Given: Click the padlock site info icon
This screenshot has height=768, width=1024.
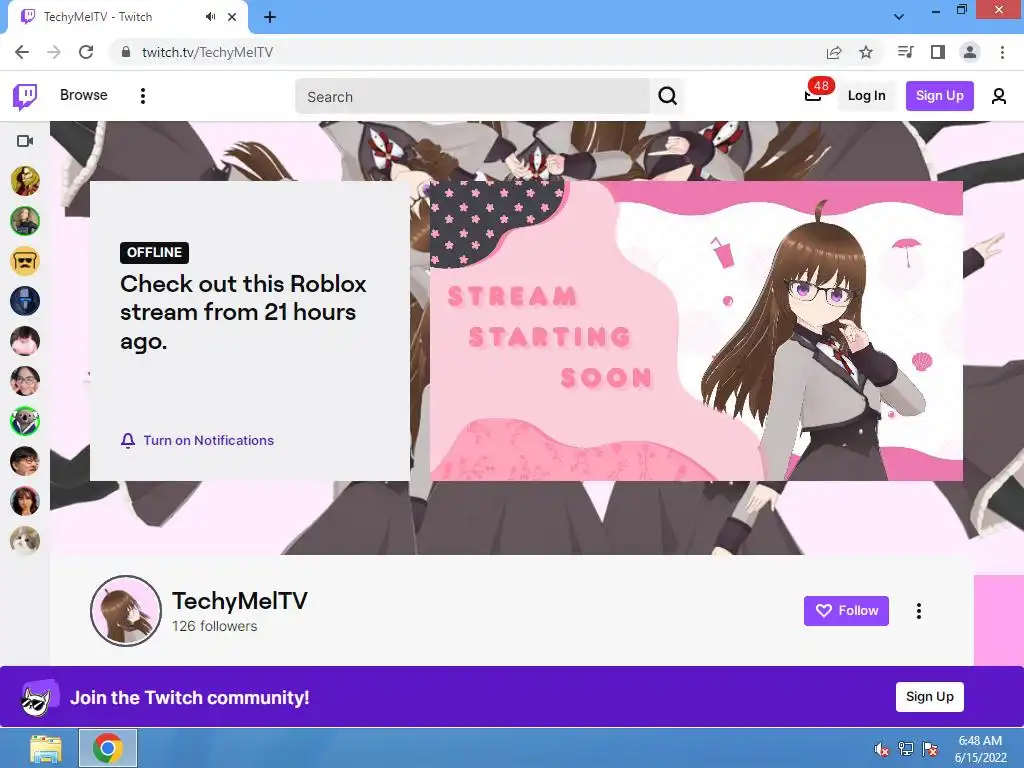Looking at the screenshot, I should coord(126,52).
